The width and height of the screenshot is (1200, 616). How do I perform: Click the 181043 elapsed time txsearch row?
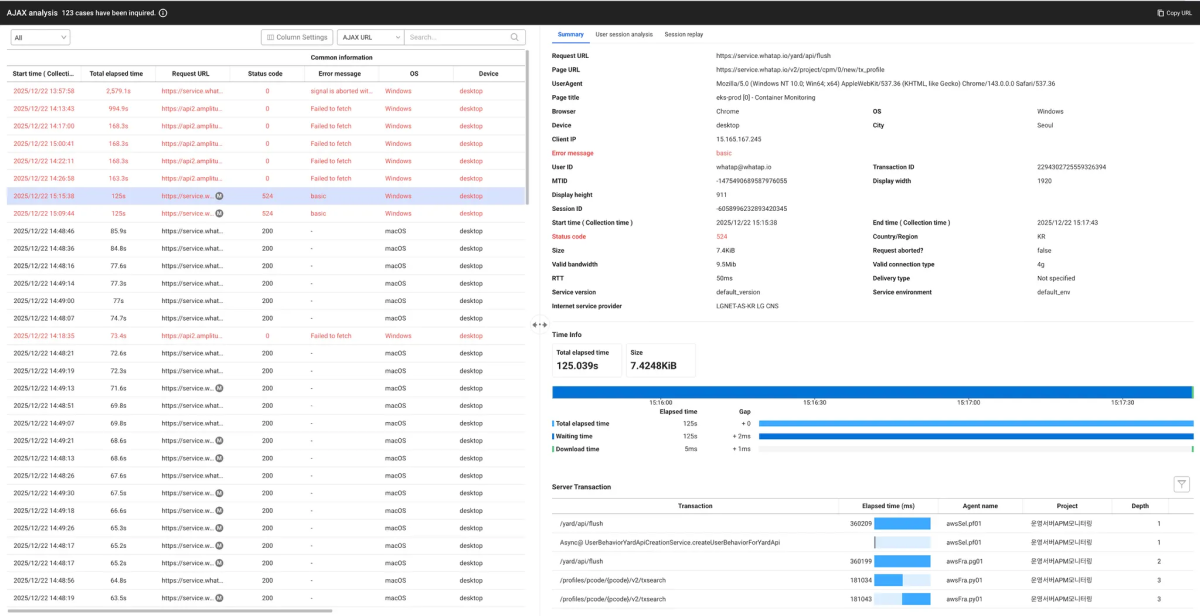pos(872,599)
